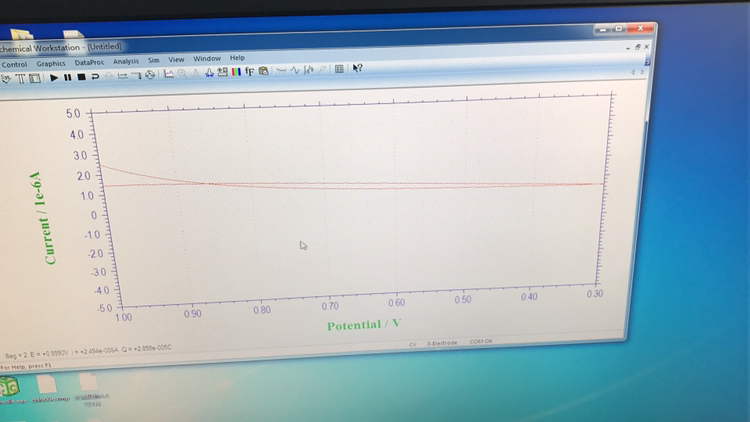Screen dimensions: 750x422
Task: Minimize the Workstation application window
Action: pyautogui.click(x=603, y=30)
